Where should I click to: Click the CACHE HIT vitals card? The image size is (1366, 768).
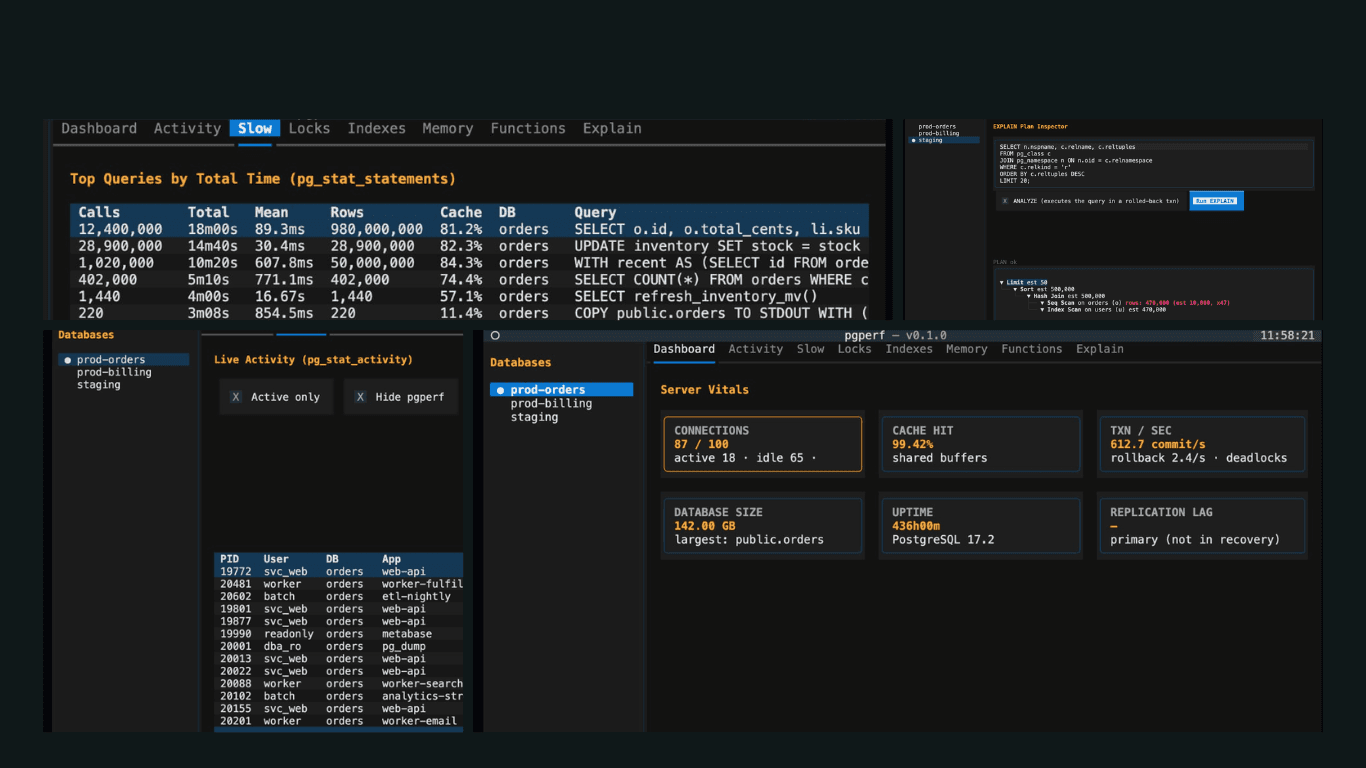pos(980,444)
